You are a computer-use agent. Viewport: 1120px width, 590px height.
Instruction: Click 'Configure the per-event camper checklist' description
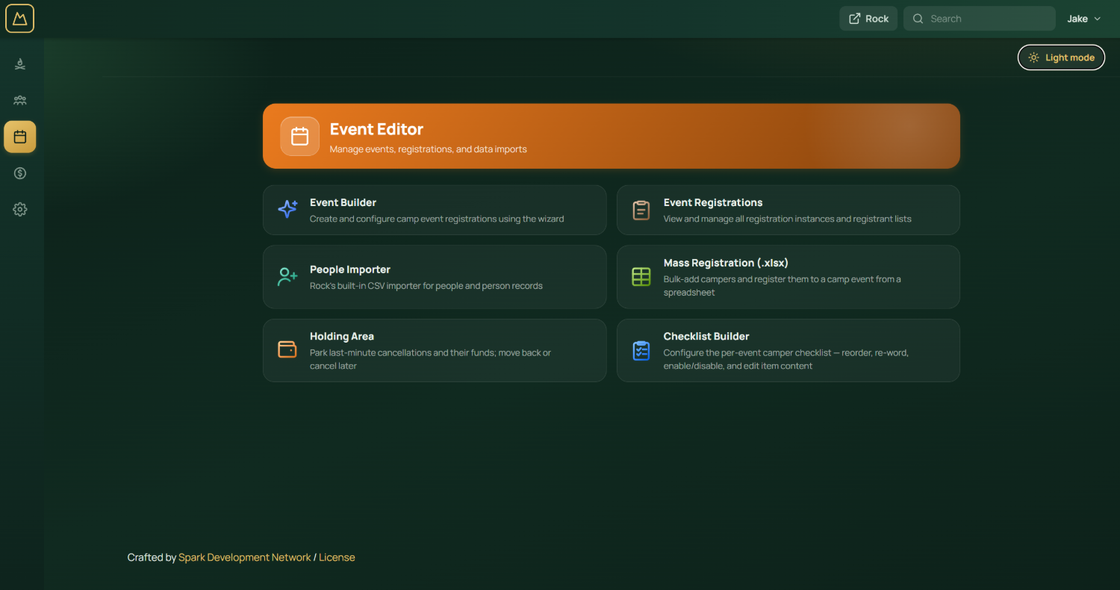point(786,359)
